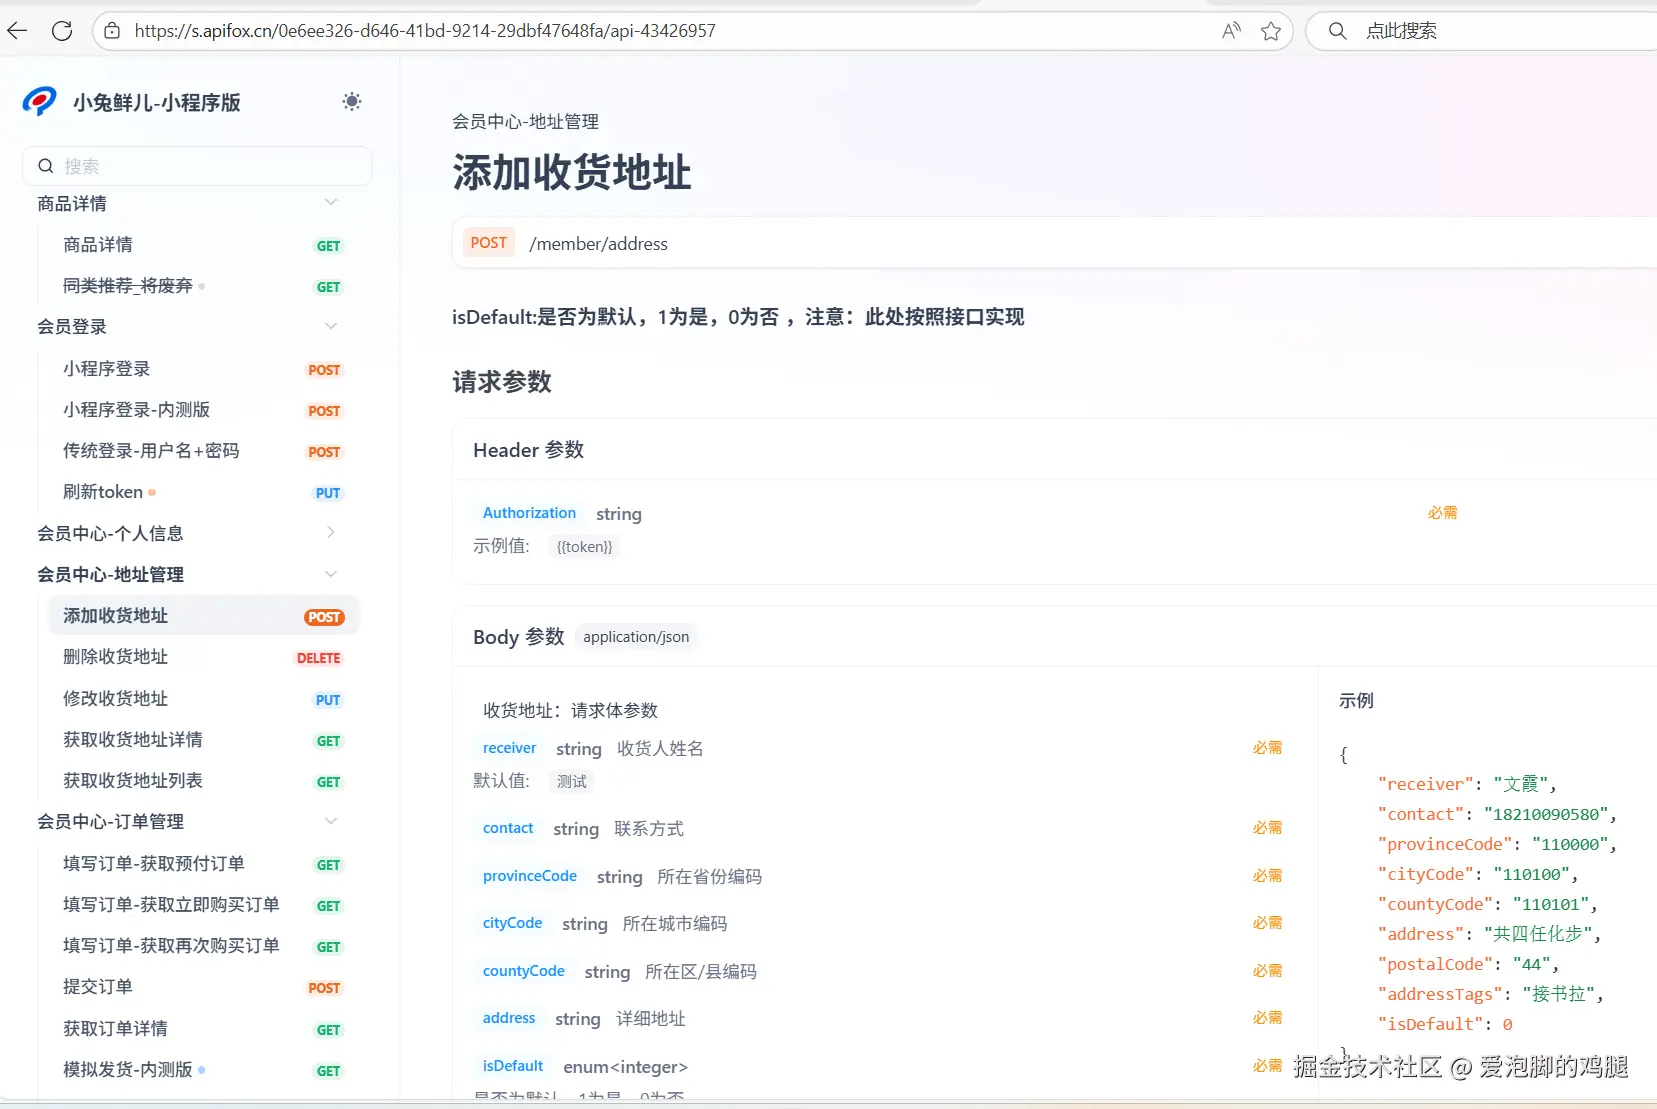Open 填写订单-获取预付订单 endpoint
The width and height of the screenshot is (1657, 1109).
click(203, 864)
